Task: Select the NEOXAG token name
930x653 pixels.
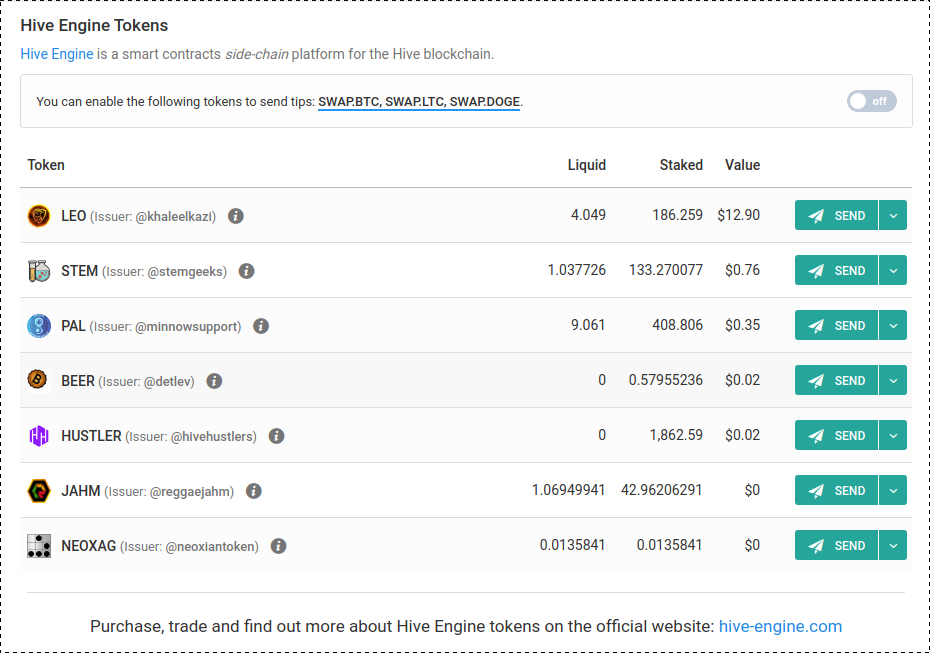Action: (x=88, y=546)
